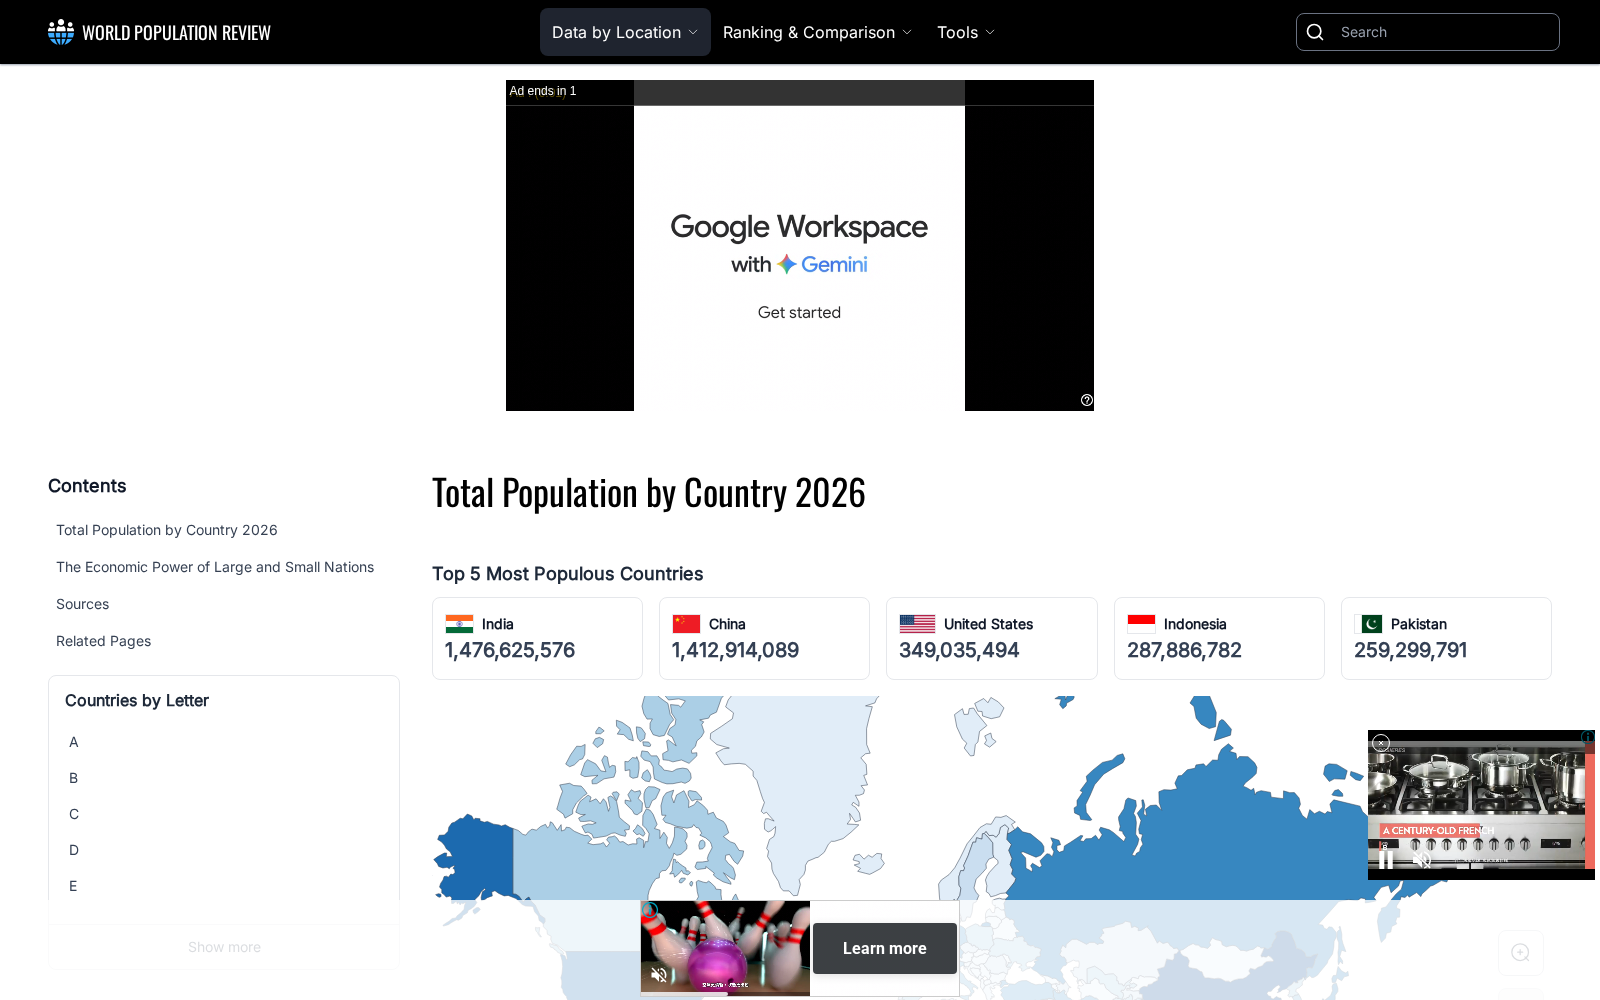Screen dimensions: 1600x1000
Task: Open the info icon on the bowling ad
Action: click(x=650, y=910)
